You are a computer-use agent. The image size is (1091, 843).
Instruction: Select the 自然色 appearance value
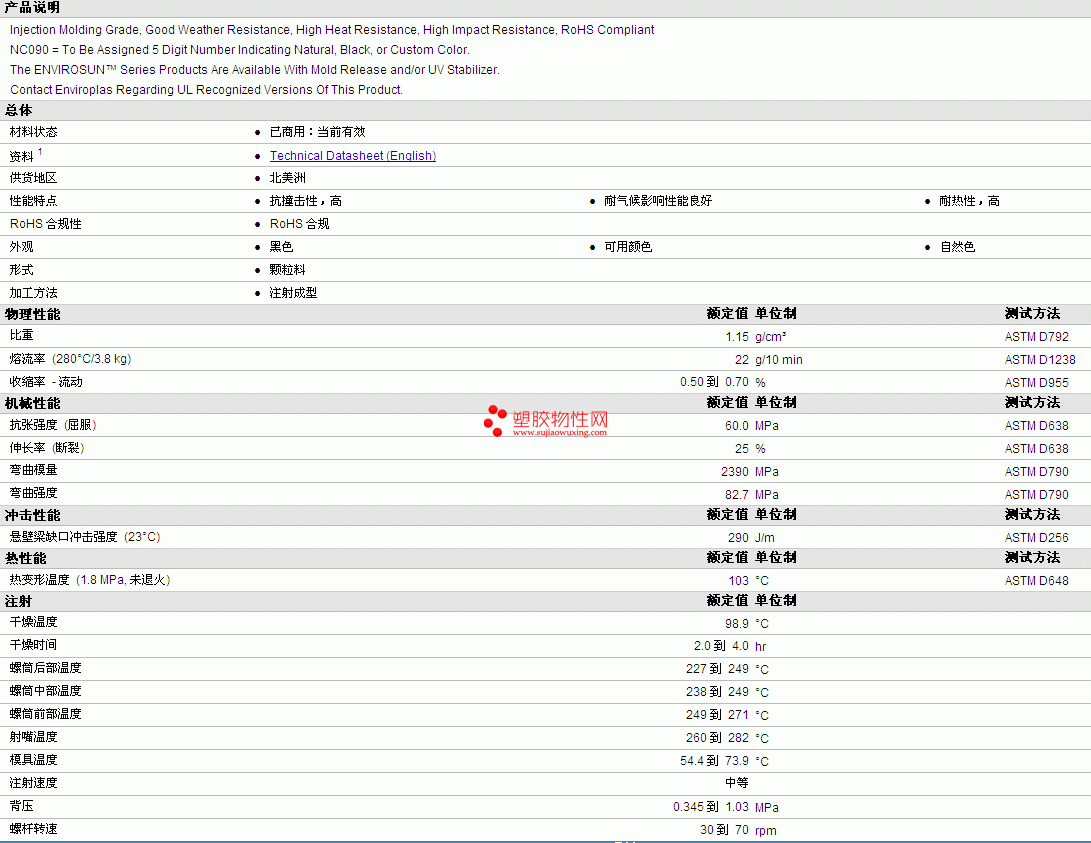pyautogui.click(x=957, y=247)
